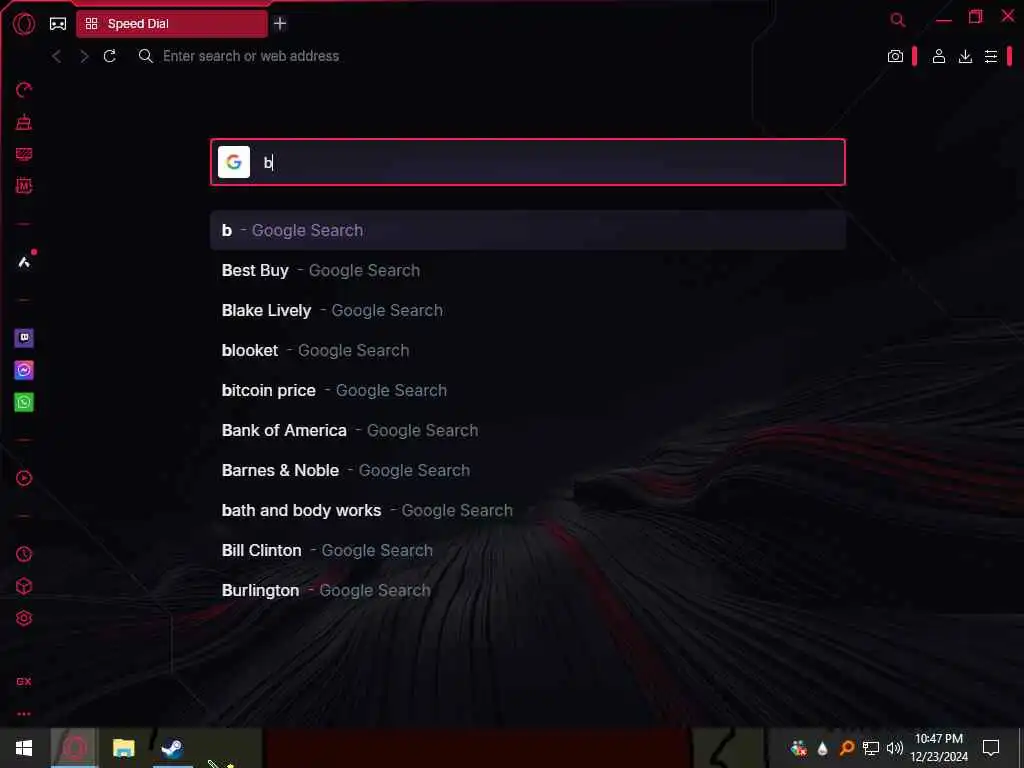Open sidebar three-dots more options
The width and height of the screenshot is (1024, 768).
(24, 714)
